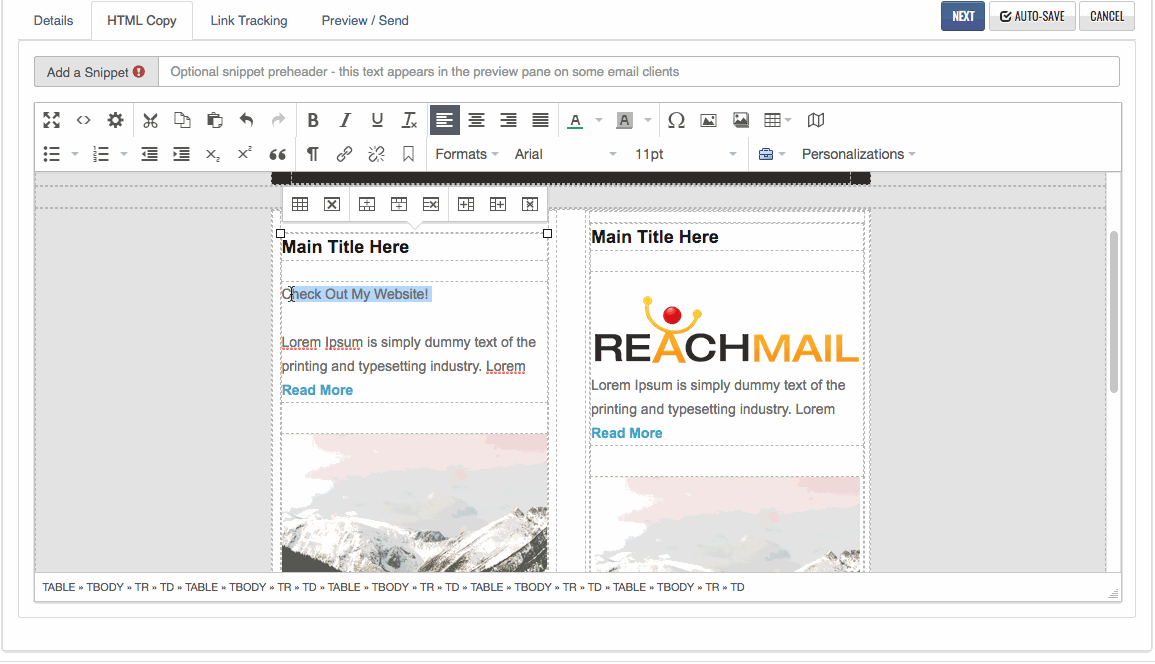Toggle bold formatting
This screenshot has height=664, width=1155.
[x=313, y=120]
